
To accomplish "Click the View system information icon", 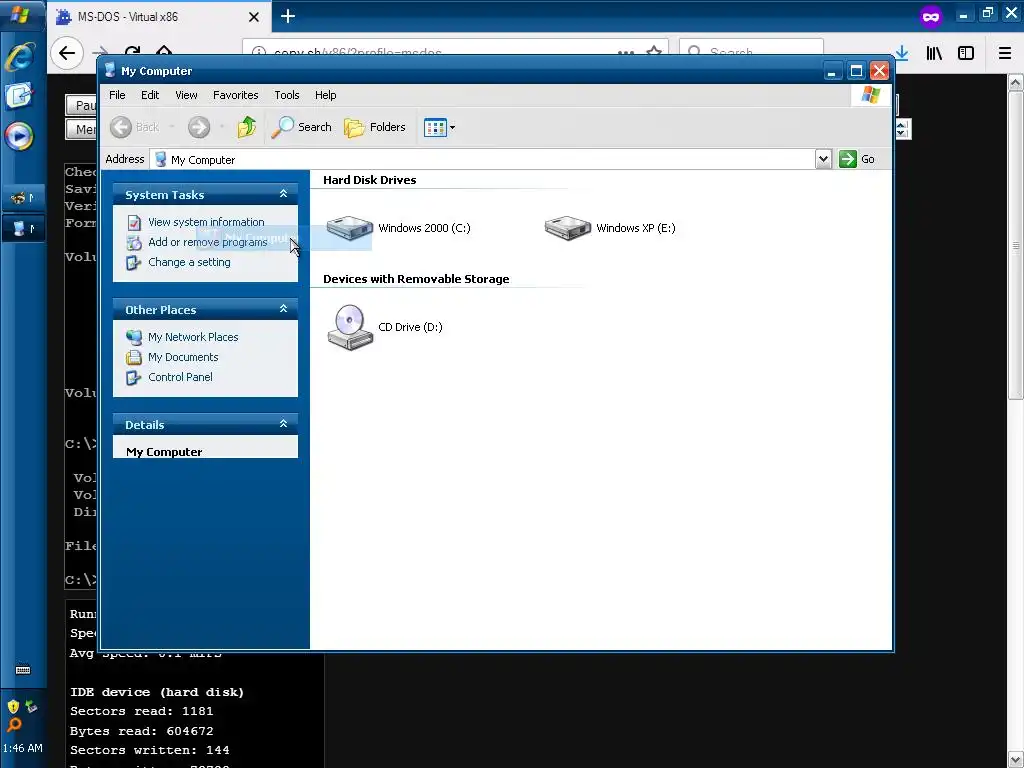I will coord(134,222).
